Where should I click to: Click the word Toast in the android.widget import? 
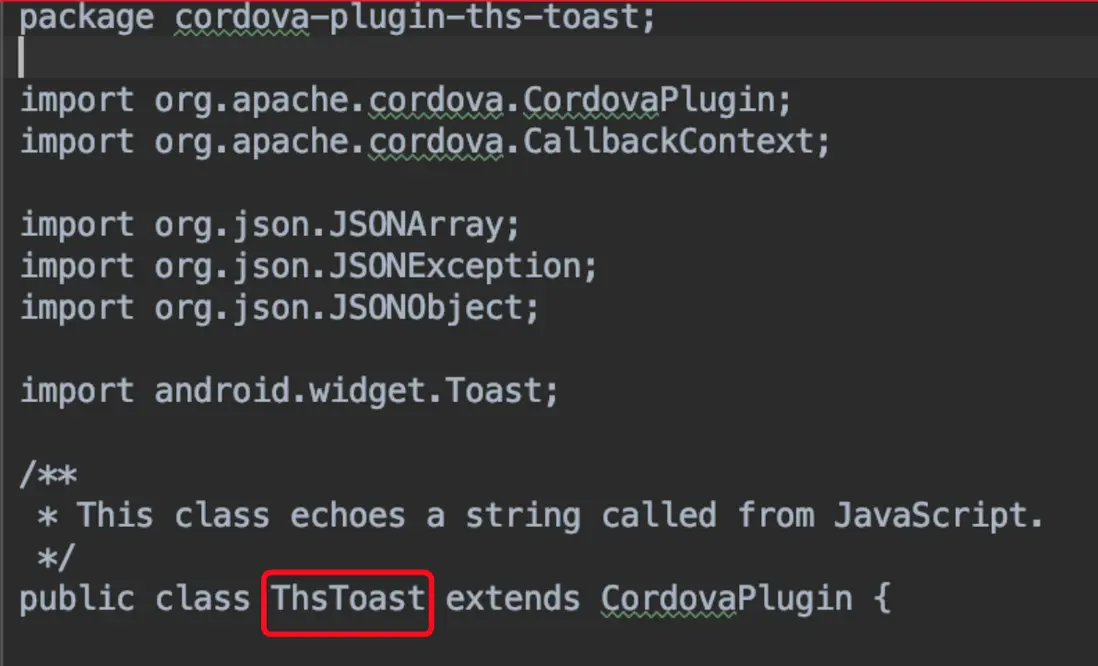(493, 391)
